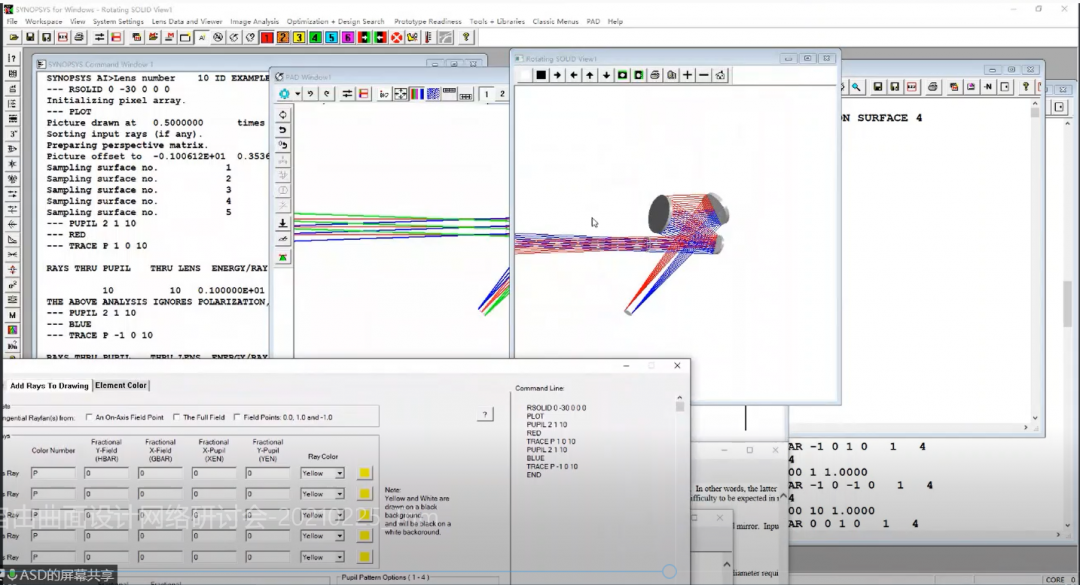Rotate SOLID view right with right arrow
Screen dimensions: 1080x585
tap(557, 75)
